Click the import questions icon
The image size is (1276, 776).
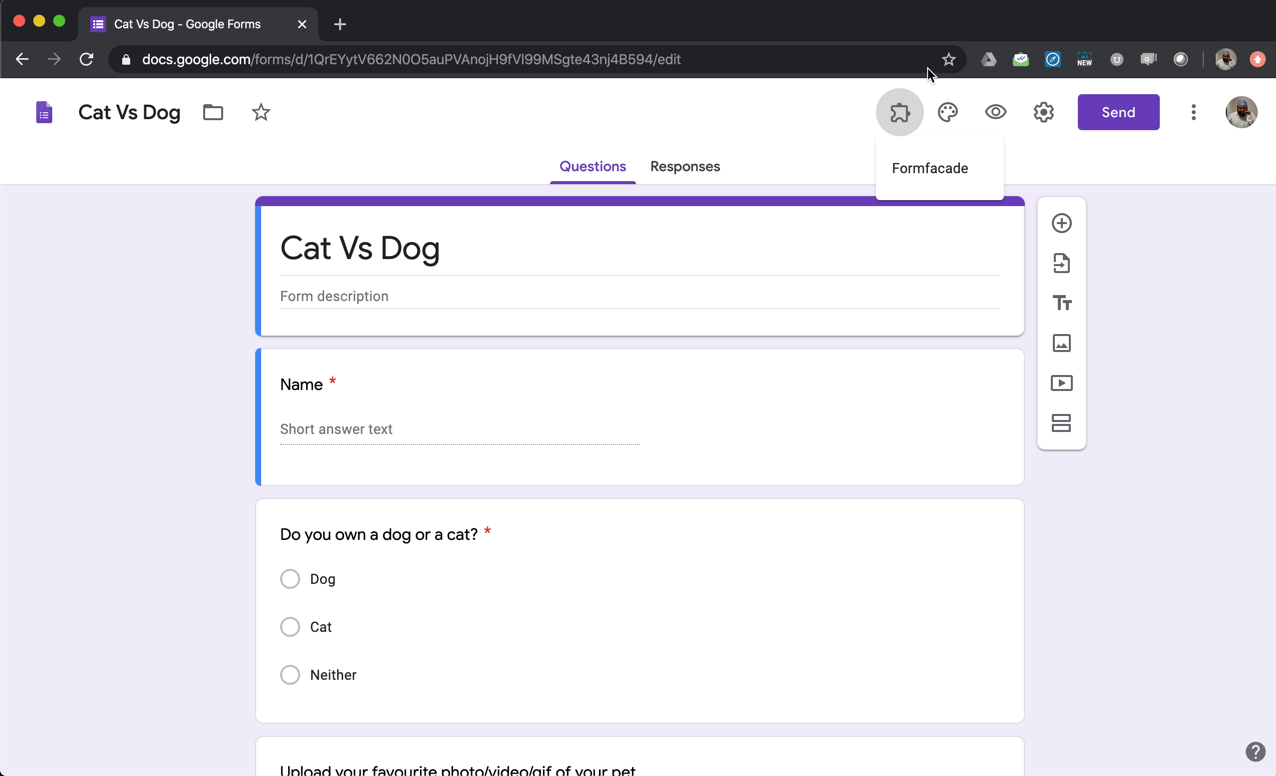[1061, 263]
